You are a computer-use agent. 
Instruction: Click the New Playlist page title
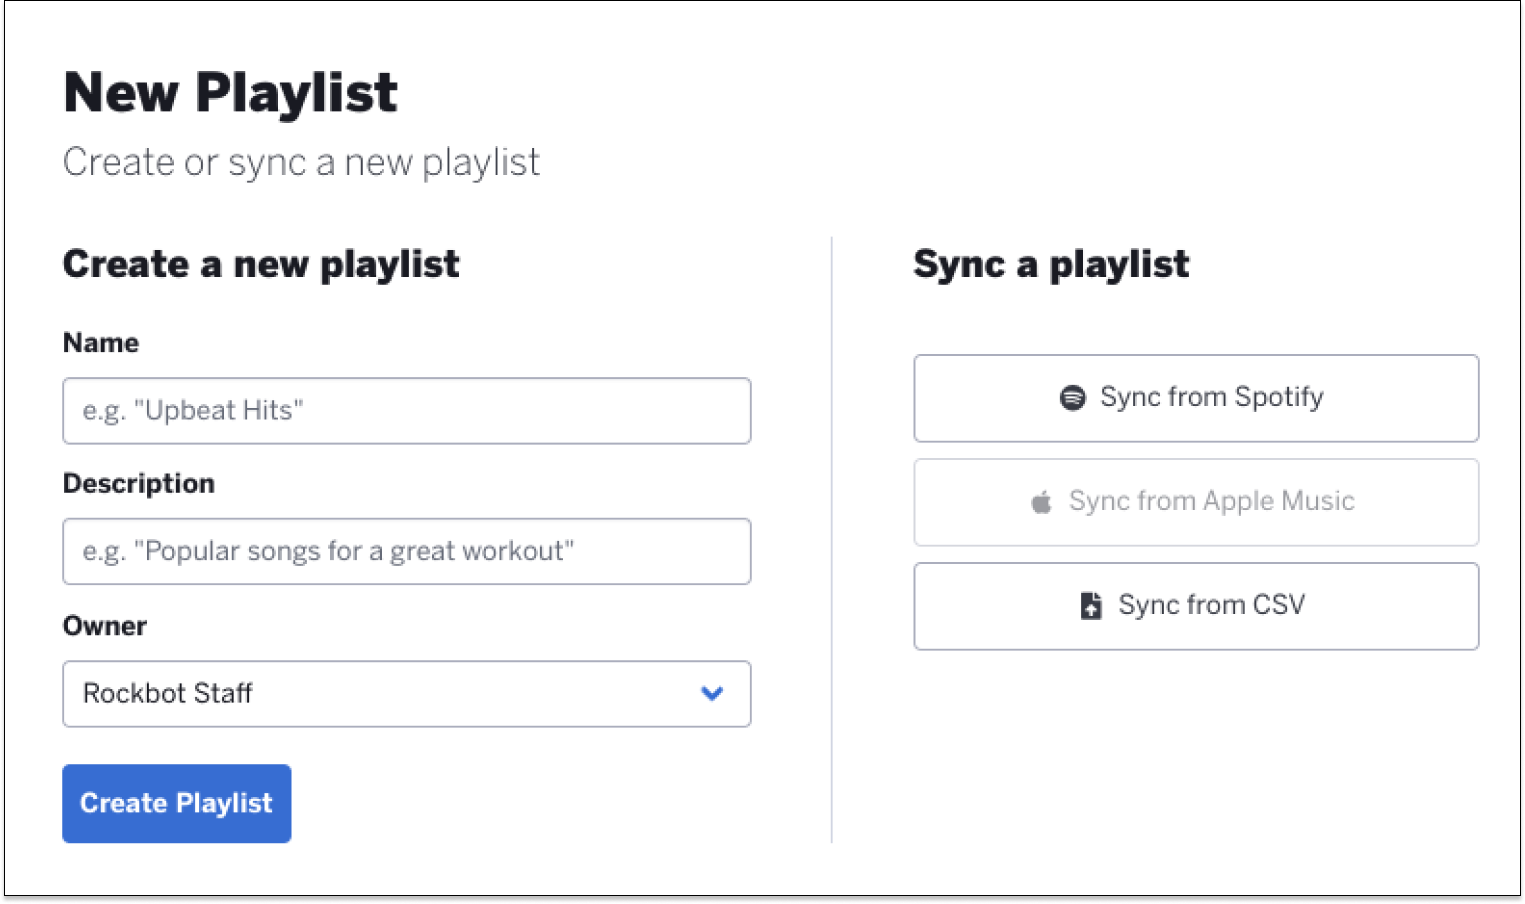231,93
